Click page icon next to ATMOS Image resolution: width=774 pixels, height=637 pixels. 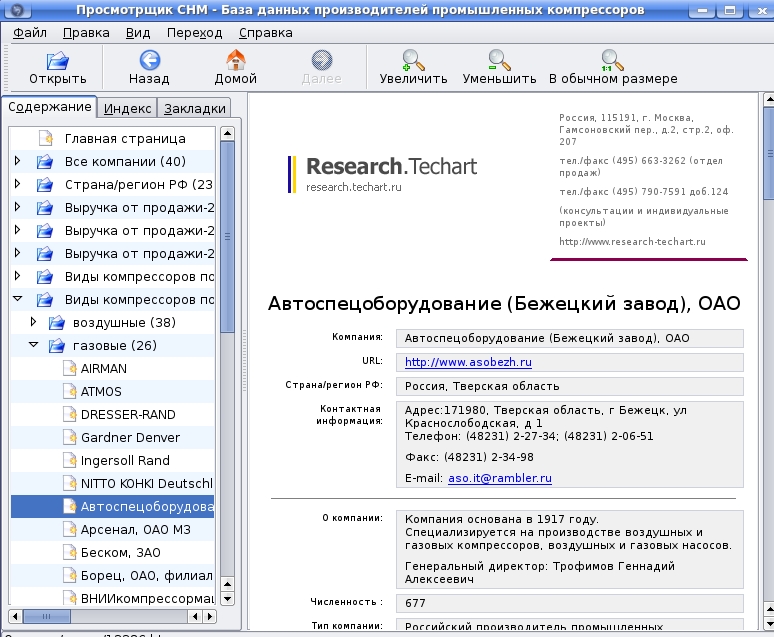click(70, 392)
